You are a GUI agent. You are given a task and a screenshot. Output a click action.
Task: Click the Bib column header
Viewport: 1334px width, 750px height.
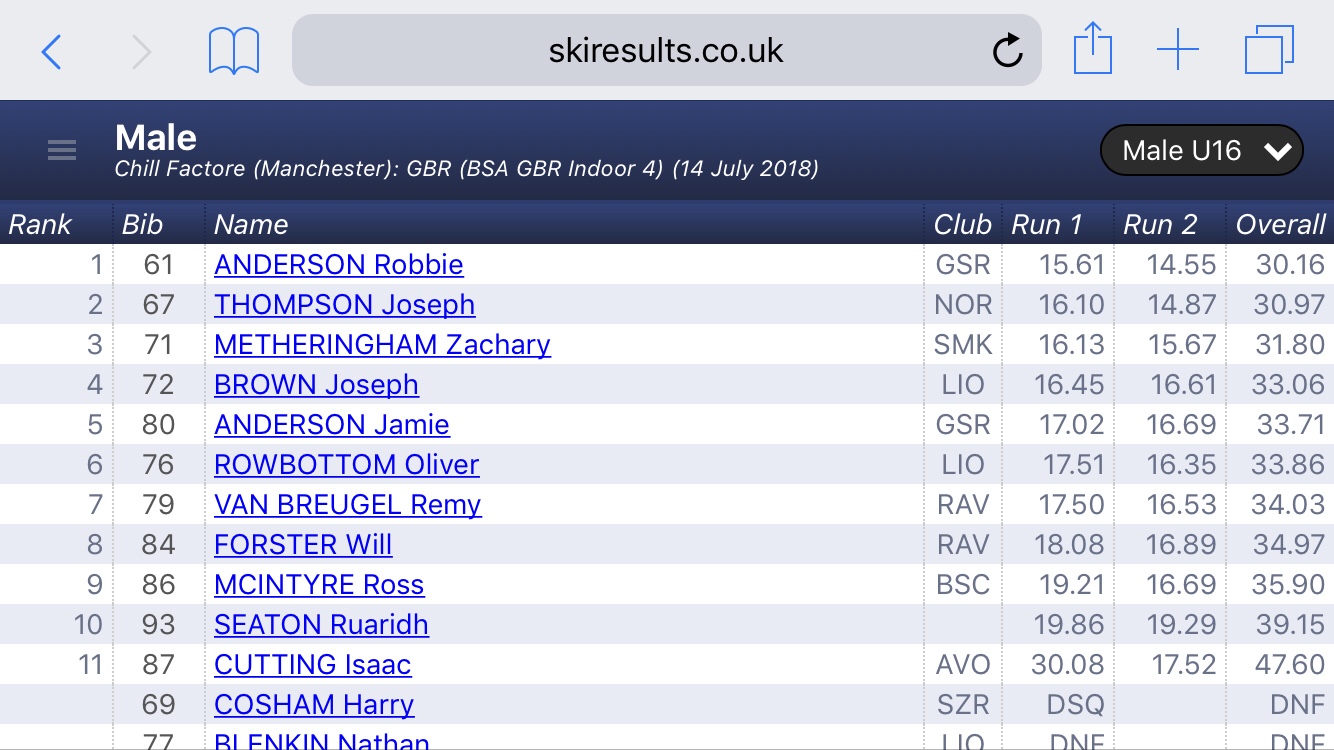point(142,224)
